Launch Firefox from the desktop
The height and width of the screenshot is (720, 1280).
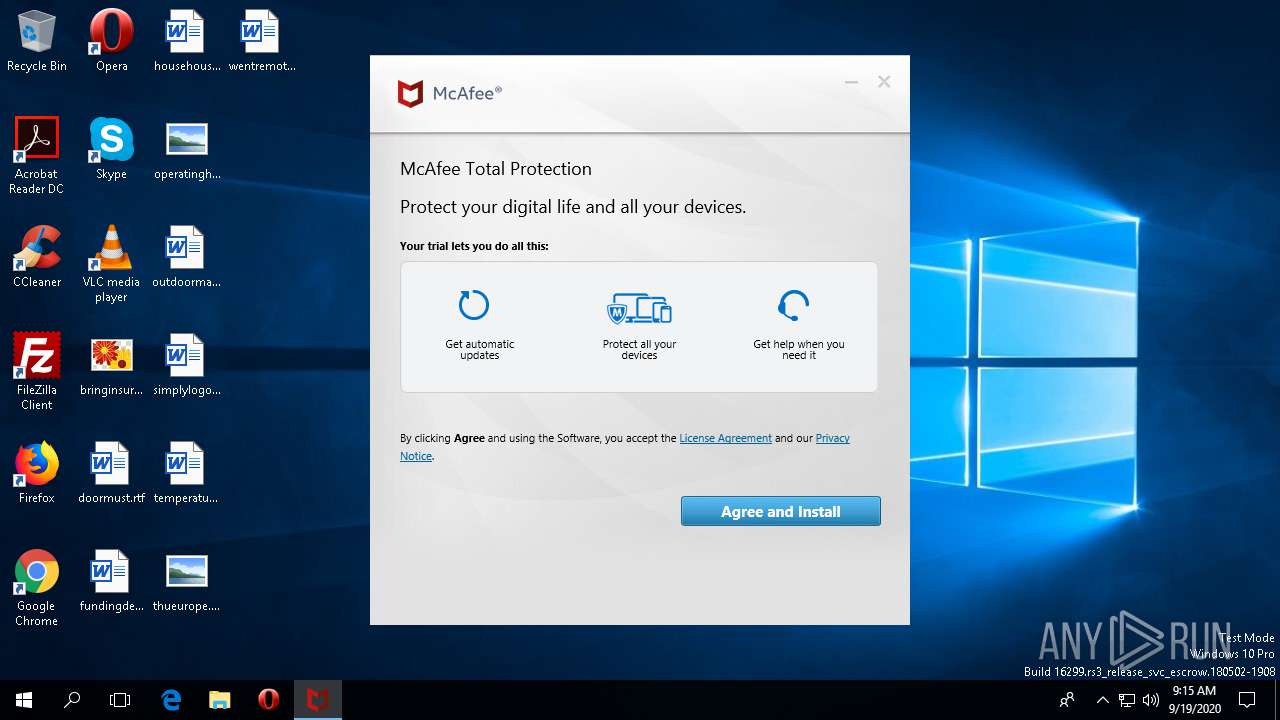coord(37,473)
